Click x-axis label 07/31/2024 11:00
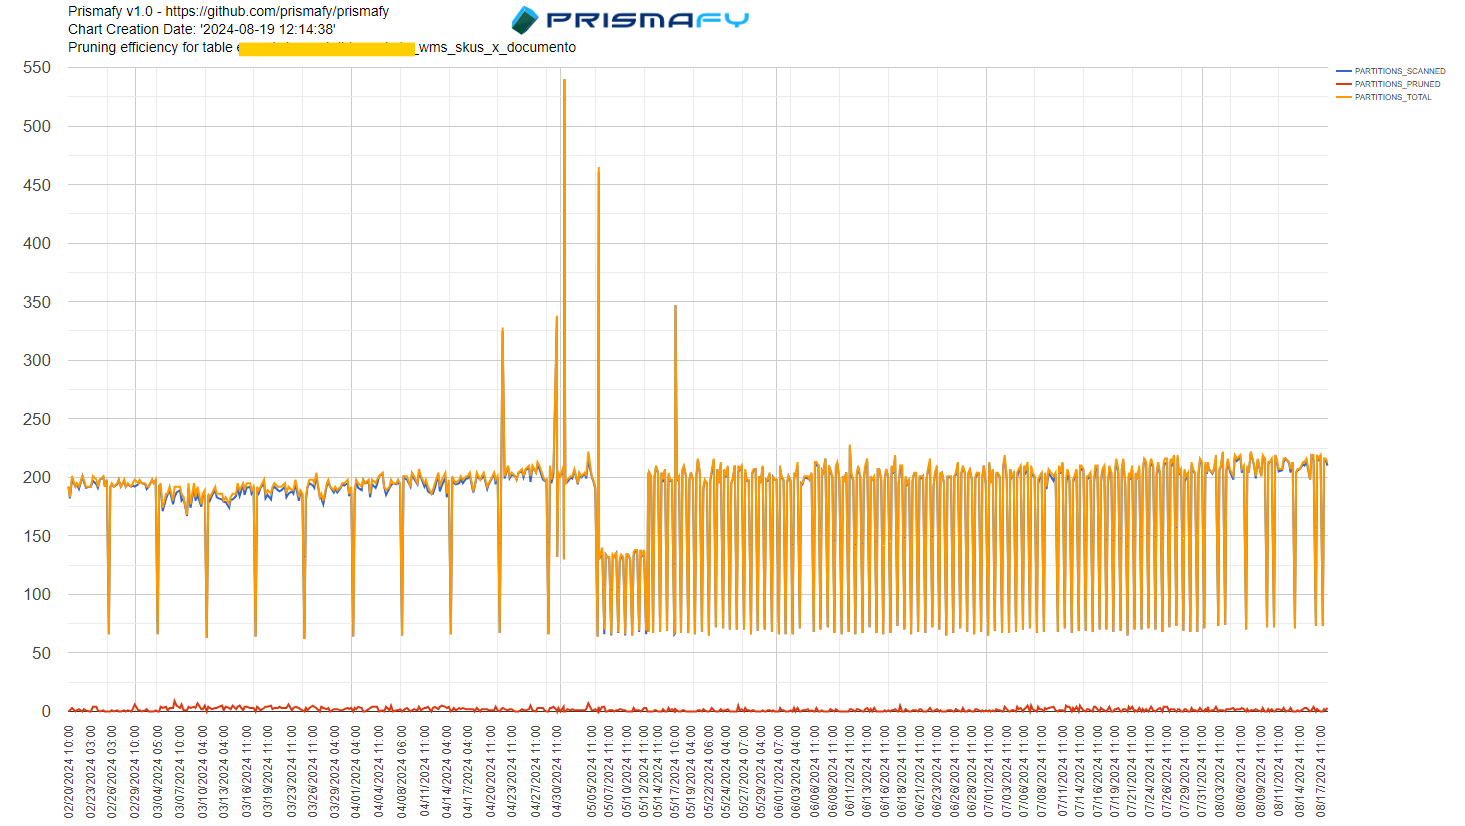The image size is (1465, 826). [x=1201, y=772]
